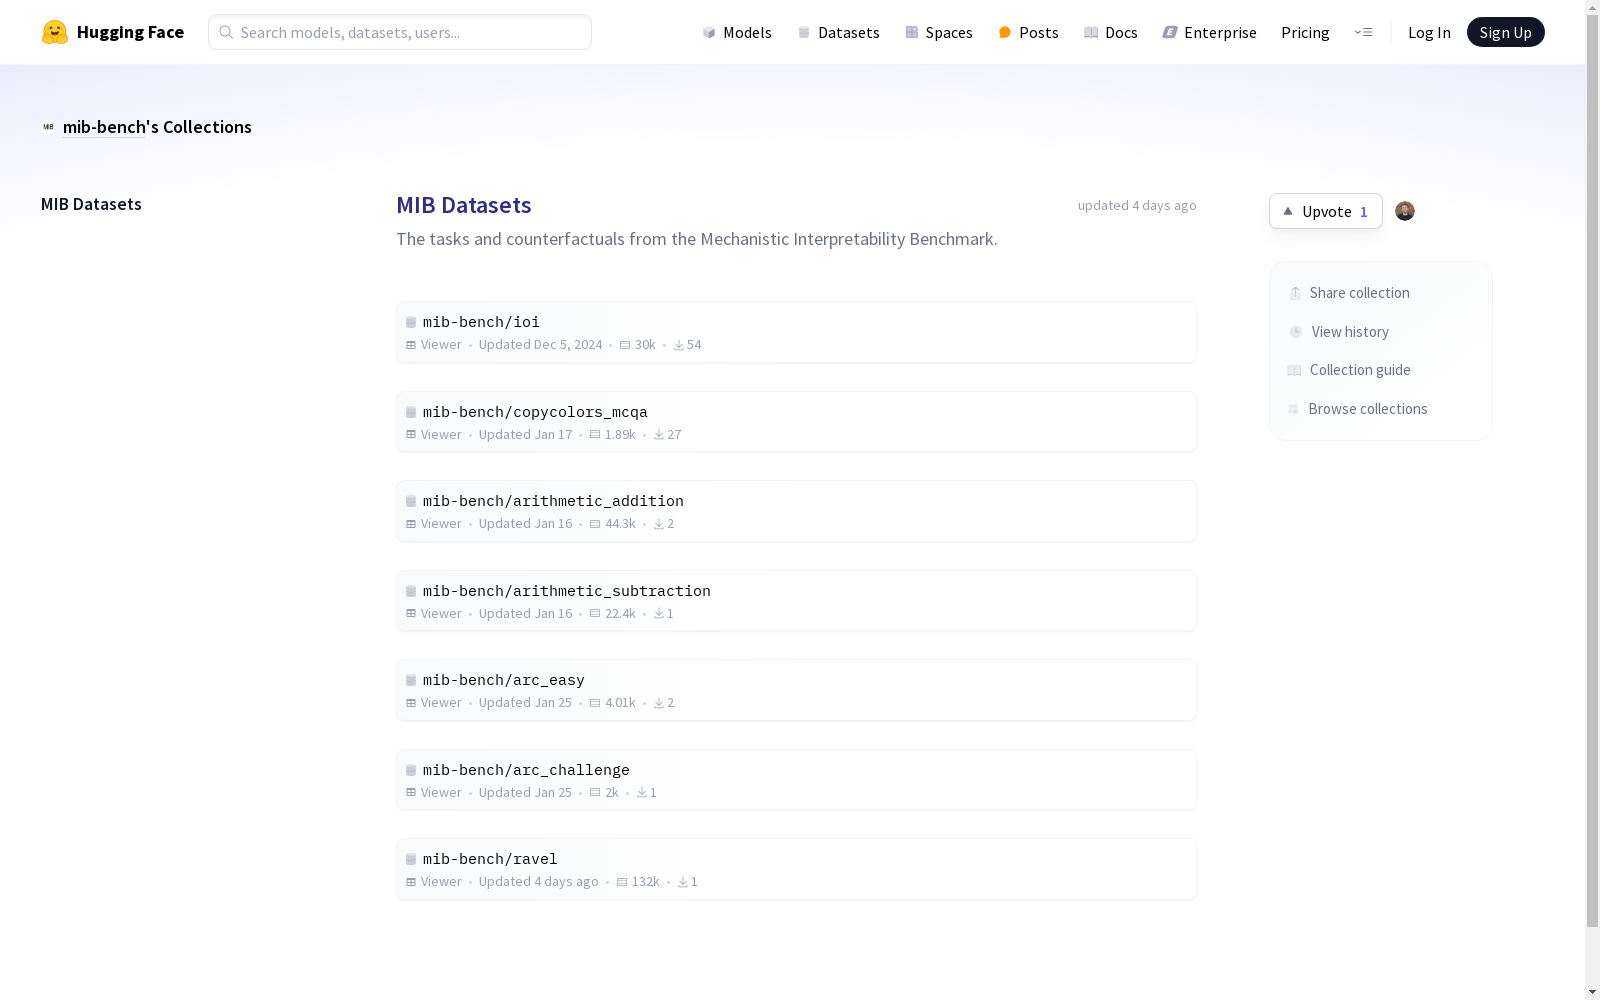Focus the search models, datasets, users field
The image size is (1600, 1000).
pos(400,32)
